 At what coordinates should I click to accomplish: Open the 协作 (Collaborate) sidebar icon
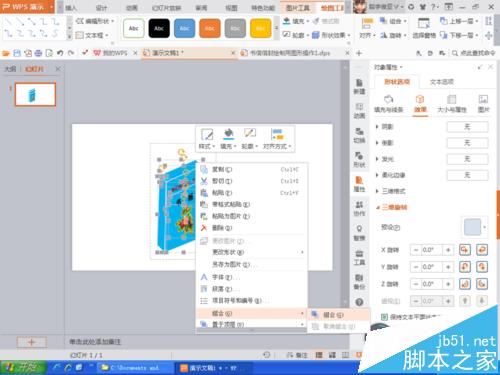[359, 208]
